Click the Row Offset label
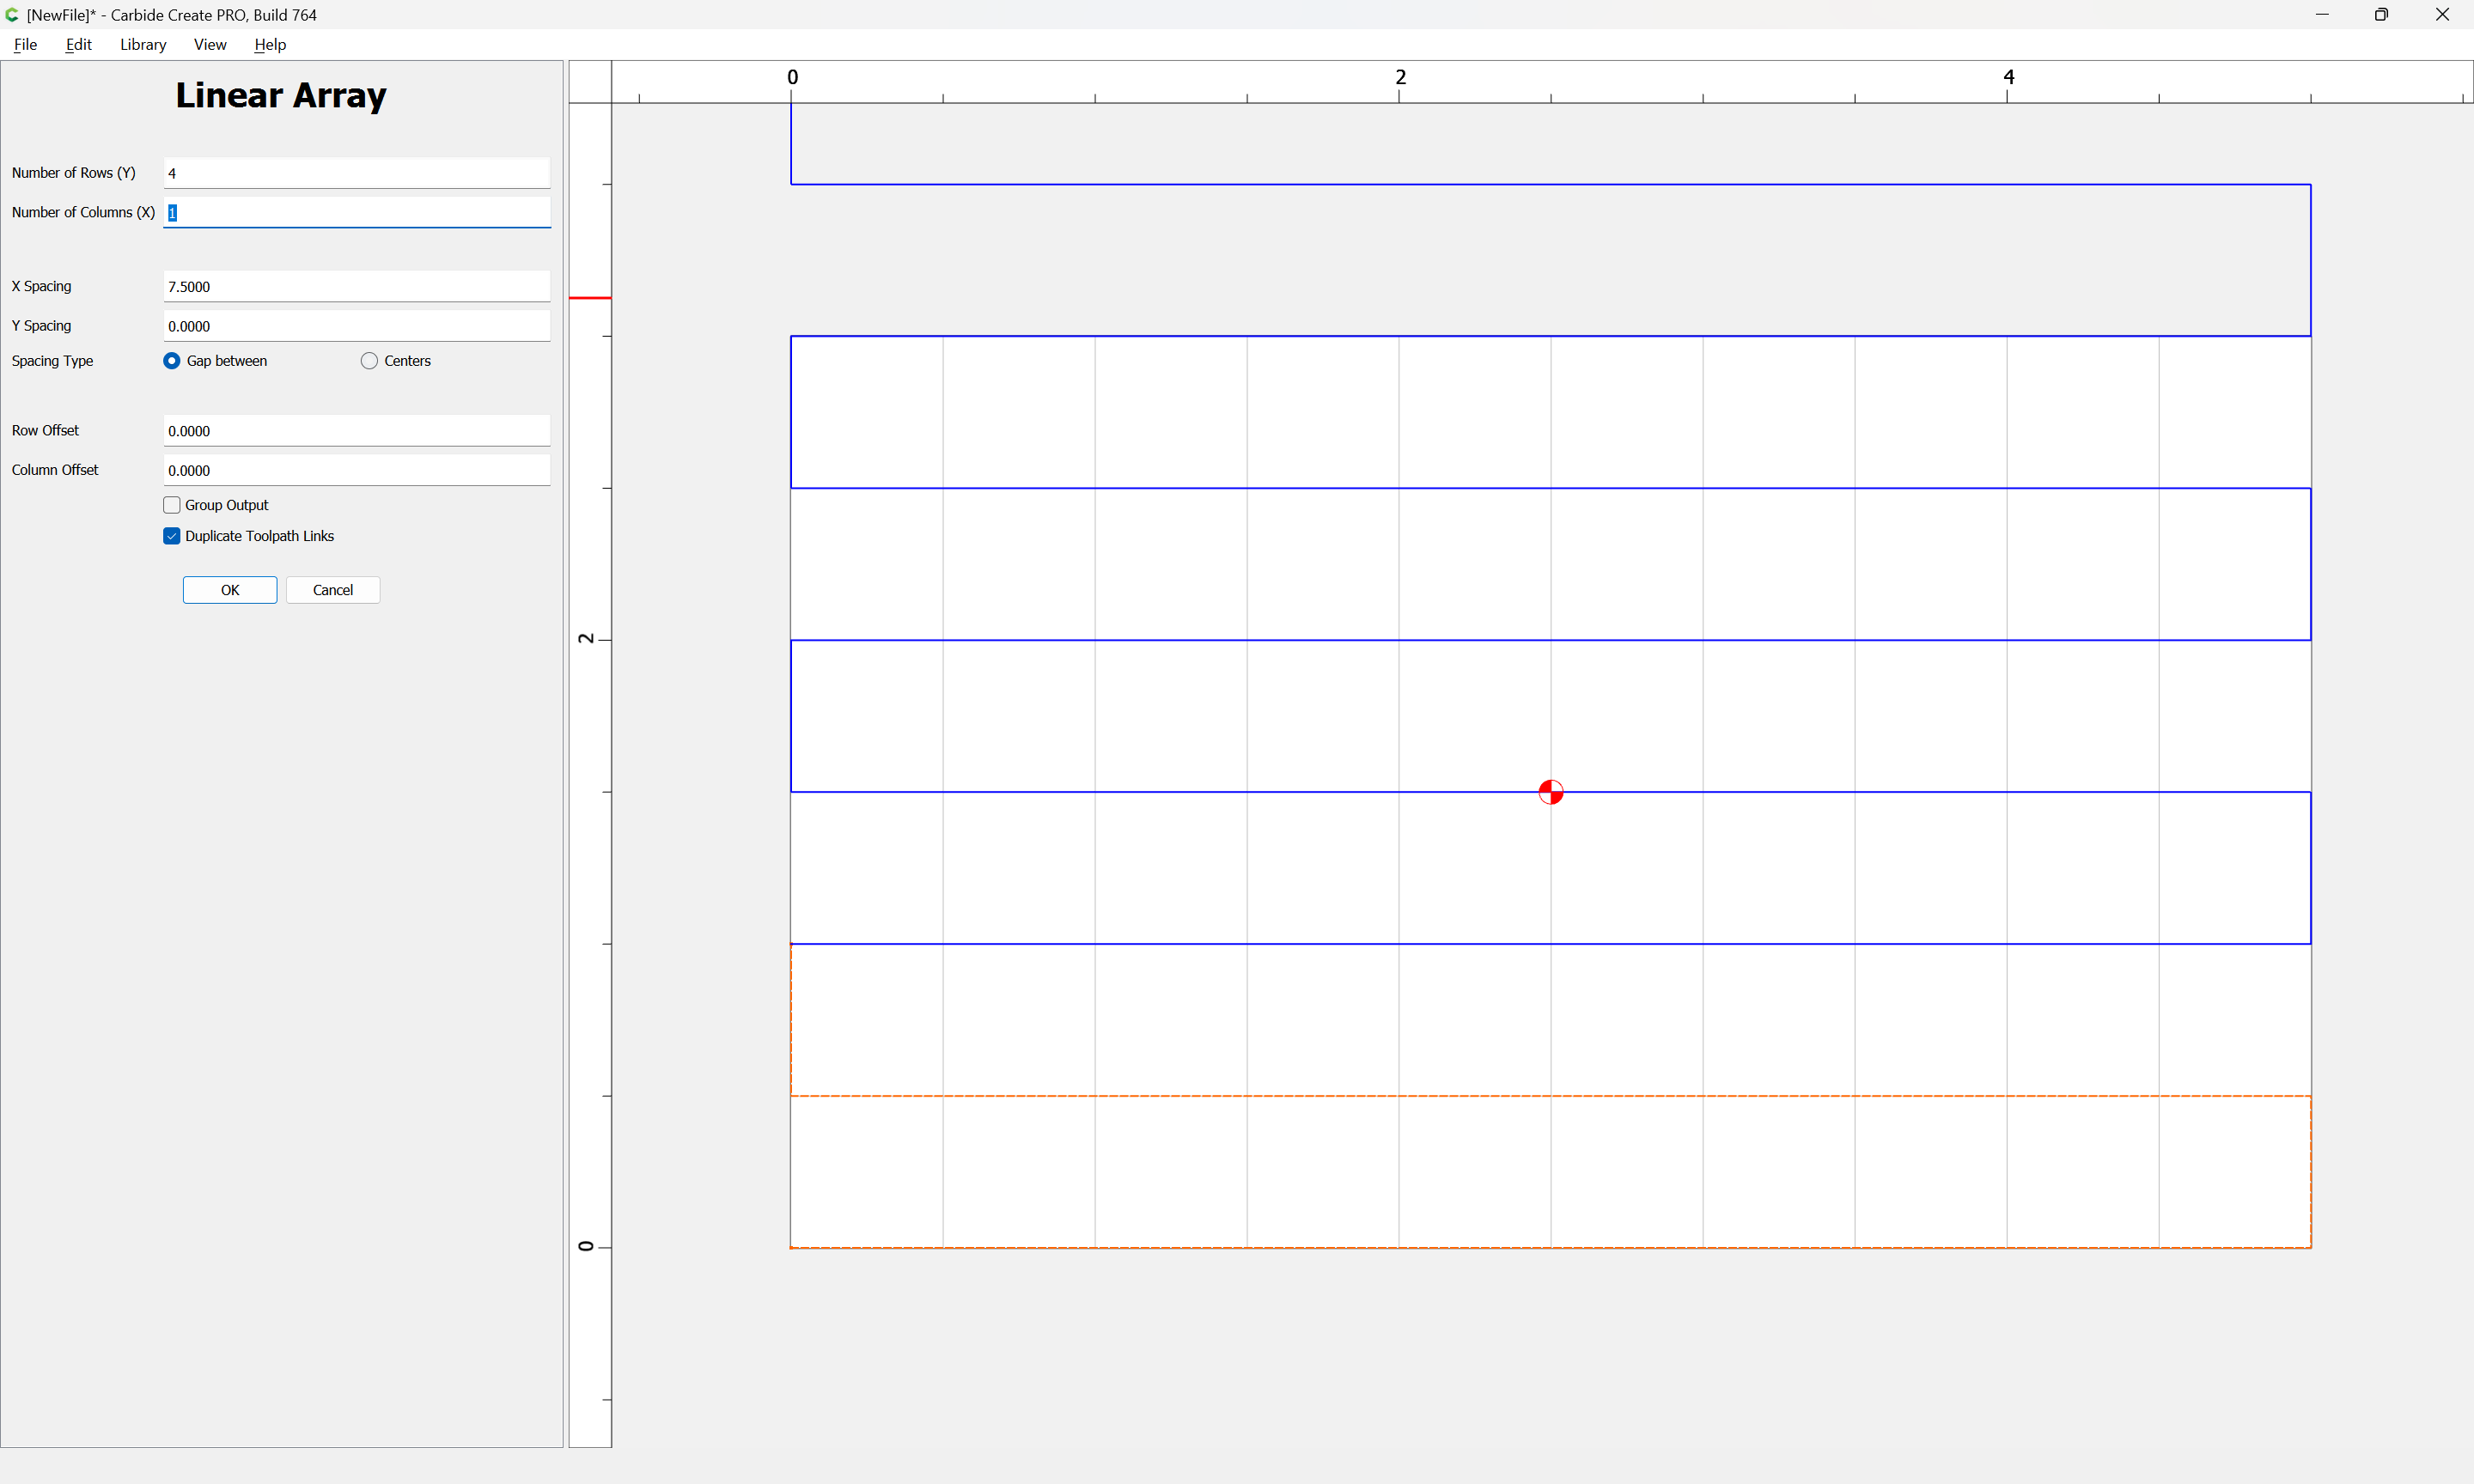 [45, 431]
